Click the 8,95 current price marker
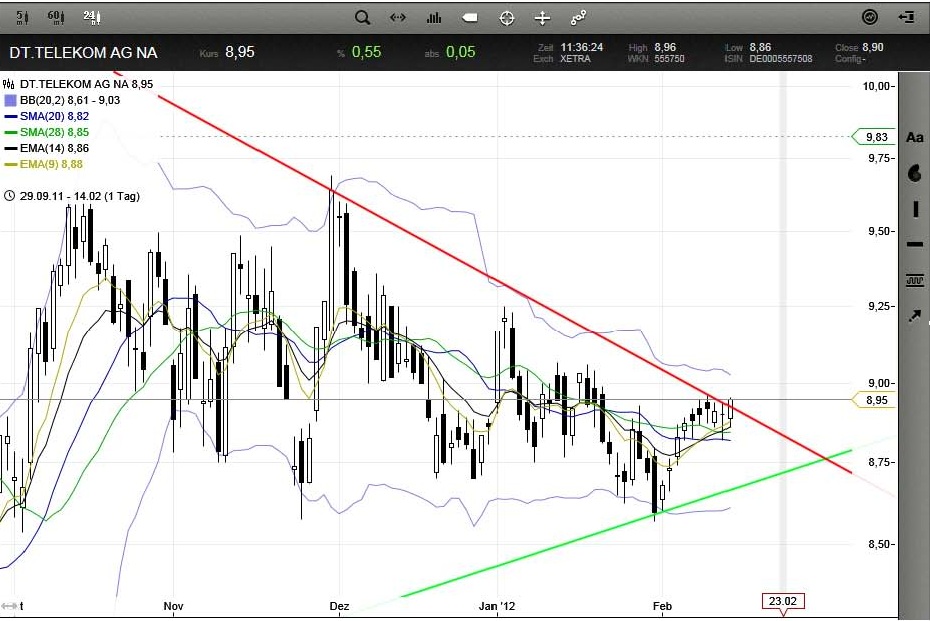Image resolution: width=930 pixels, height=621 pixels. (x=872, y=400)
